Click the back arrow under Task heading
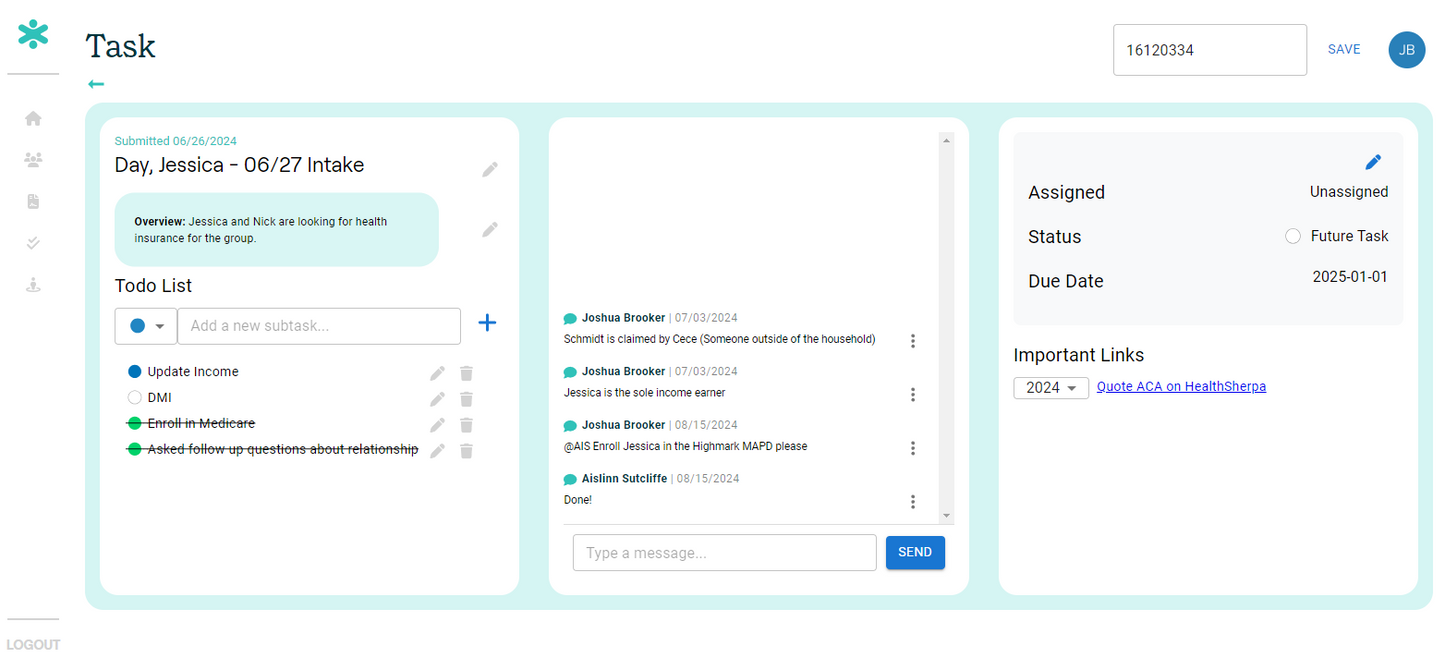Image resolution: width=1445 pixels, height=670 pixels. (x=96, y=85)
